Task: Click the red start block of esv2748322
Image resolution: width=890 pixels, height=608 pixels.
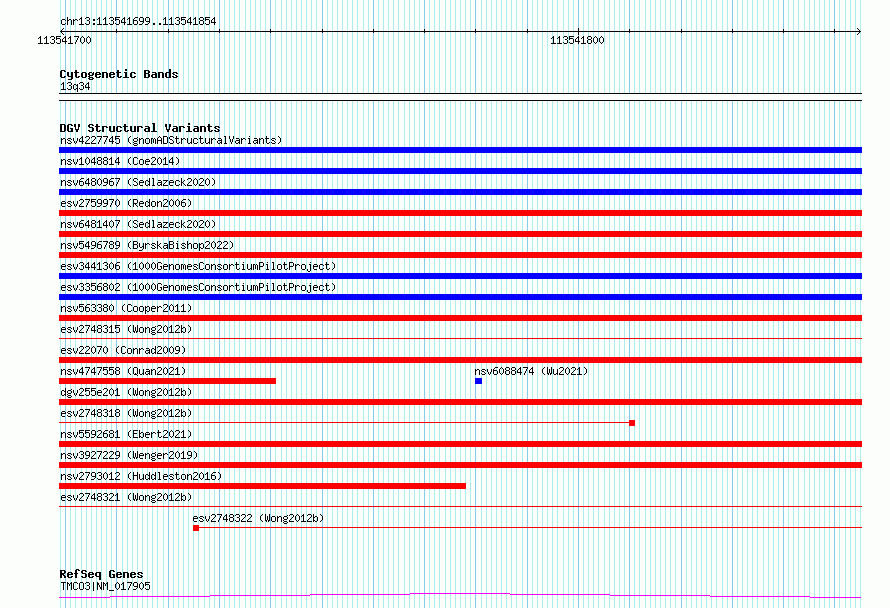Action: (x=196, y=528)
